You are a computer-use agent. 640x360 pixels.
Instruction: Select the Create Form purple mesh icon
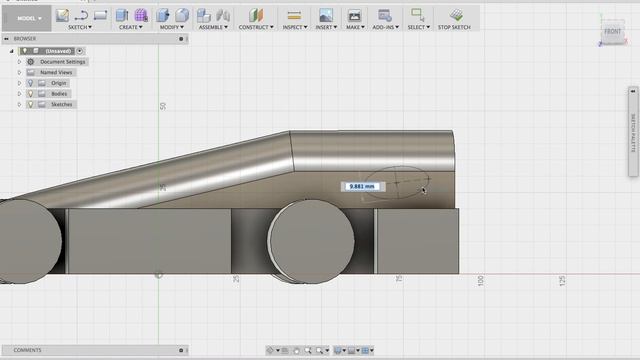point(141,16)
